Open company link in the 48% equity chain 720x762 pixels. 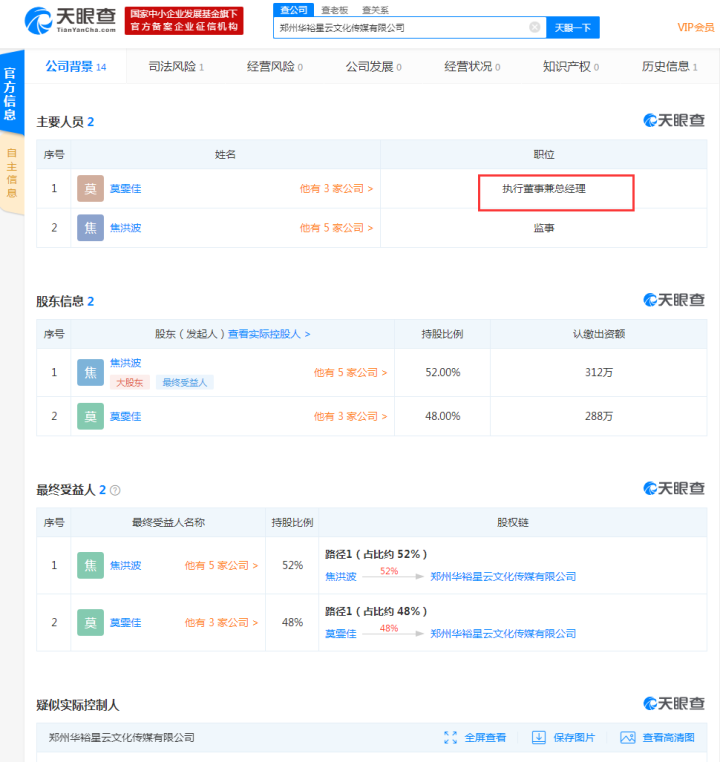(503, 634)
